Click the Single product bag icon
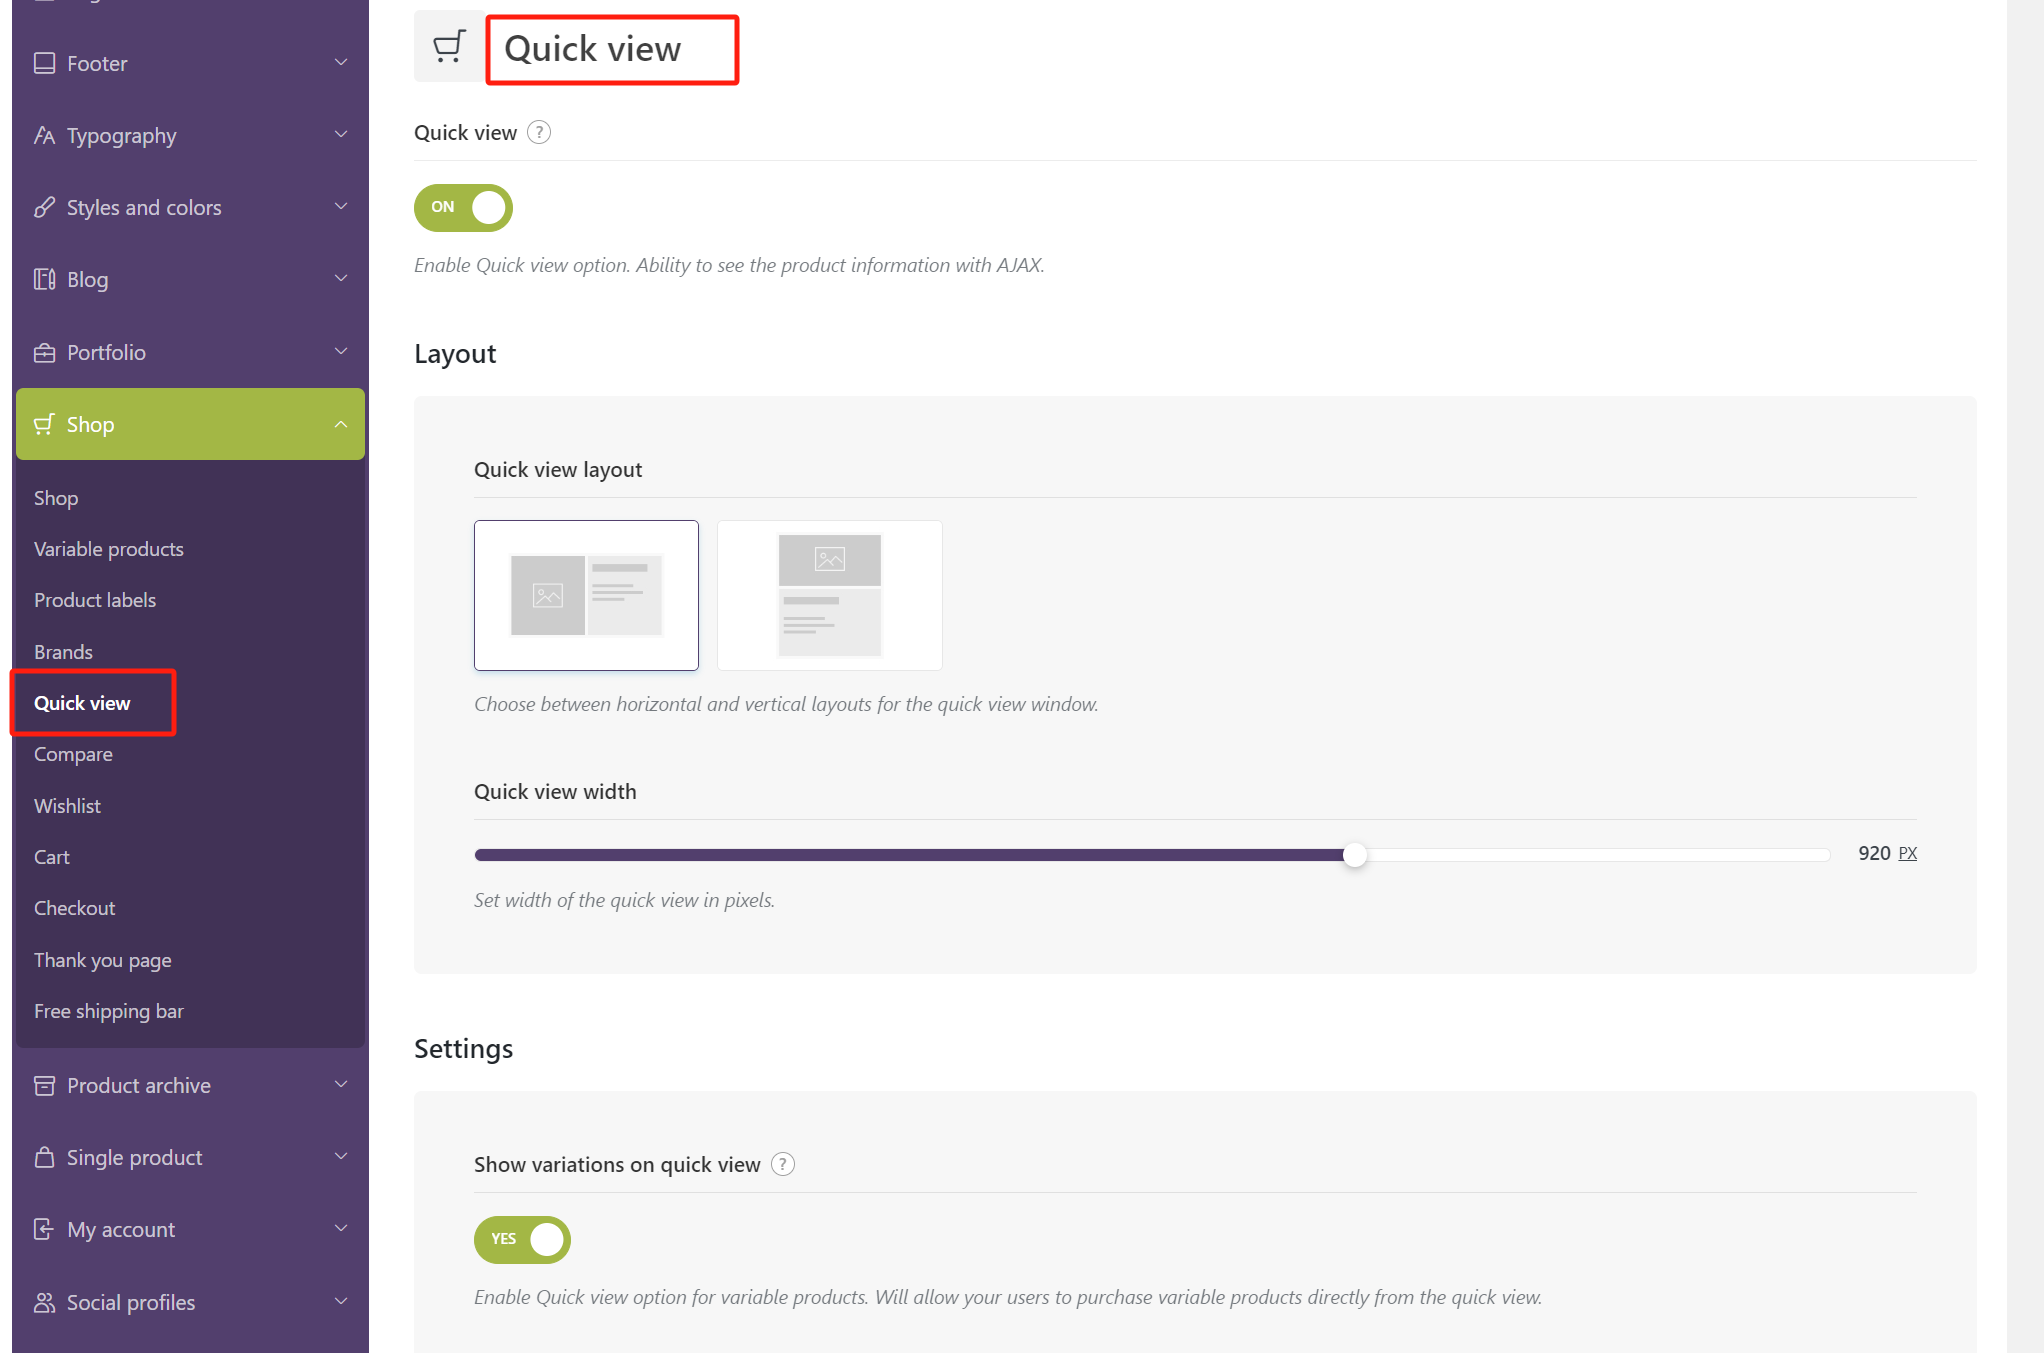The height and width of the screenshot is (1353, 2044). pyautogui.click(x=44, y=1158)
